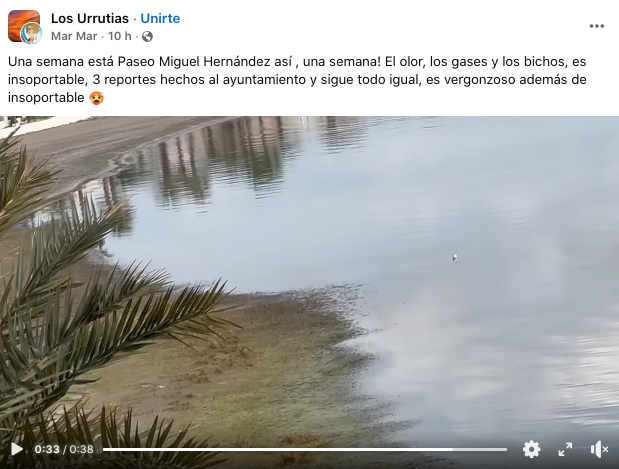619x469 pixels.
Task: Open the Los Urrutias group cover avatar
Action: pyautogui.click(x=24, y=24)
